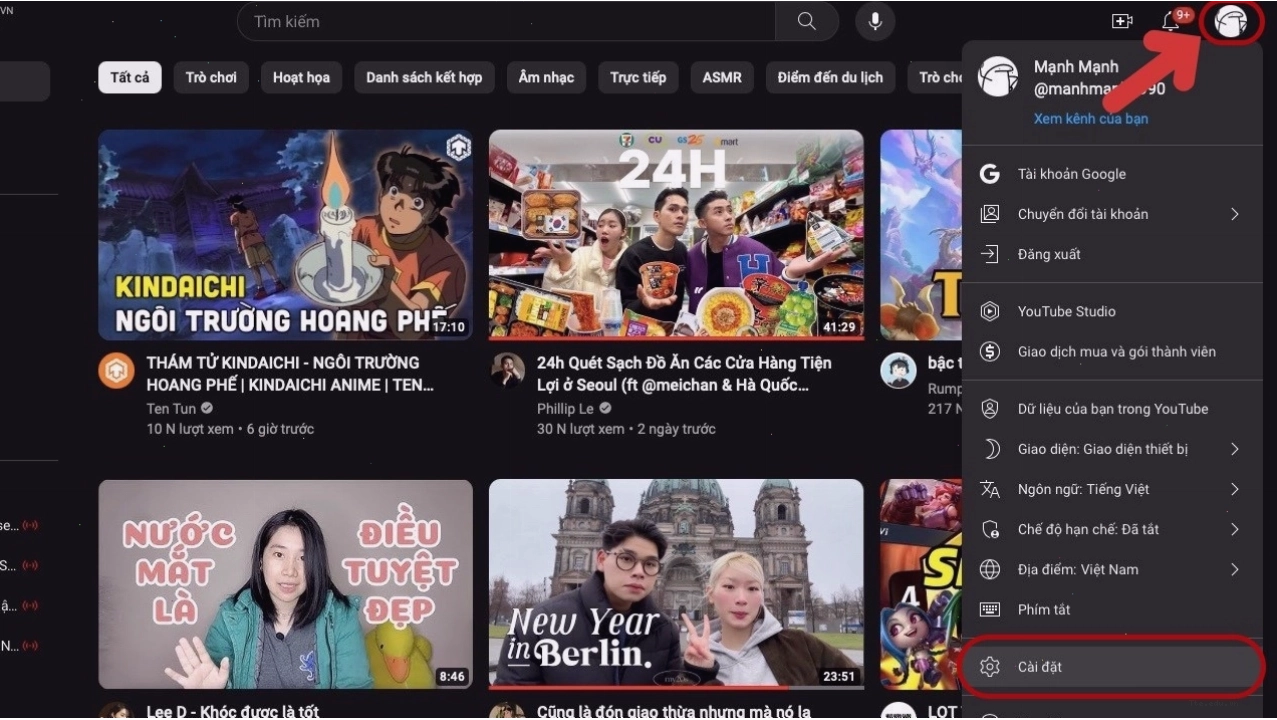The image size is (1277, 720).
Task: Open Giao dịch mua và gói thành viên
Action: click(x=1112, y=351)
